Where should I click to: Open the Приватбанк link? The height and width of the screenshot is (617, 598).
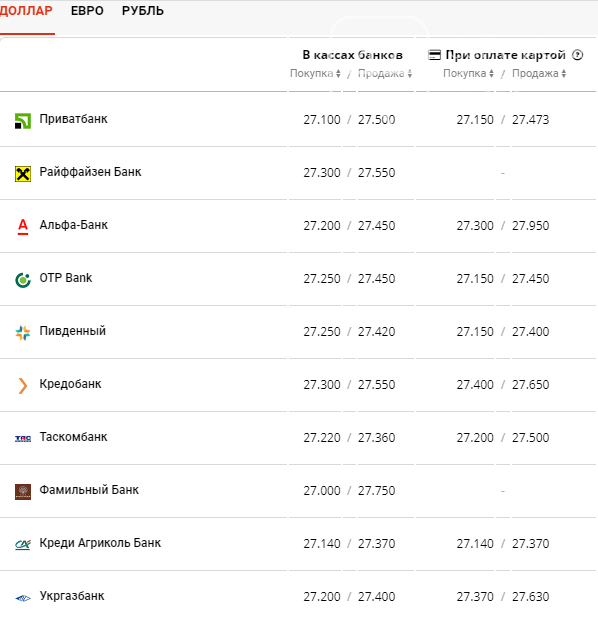(x=73, y=119)
